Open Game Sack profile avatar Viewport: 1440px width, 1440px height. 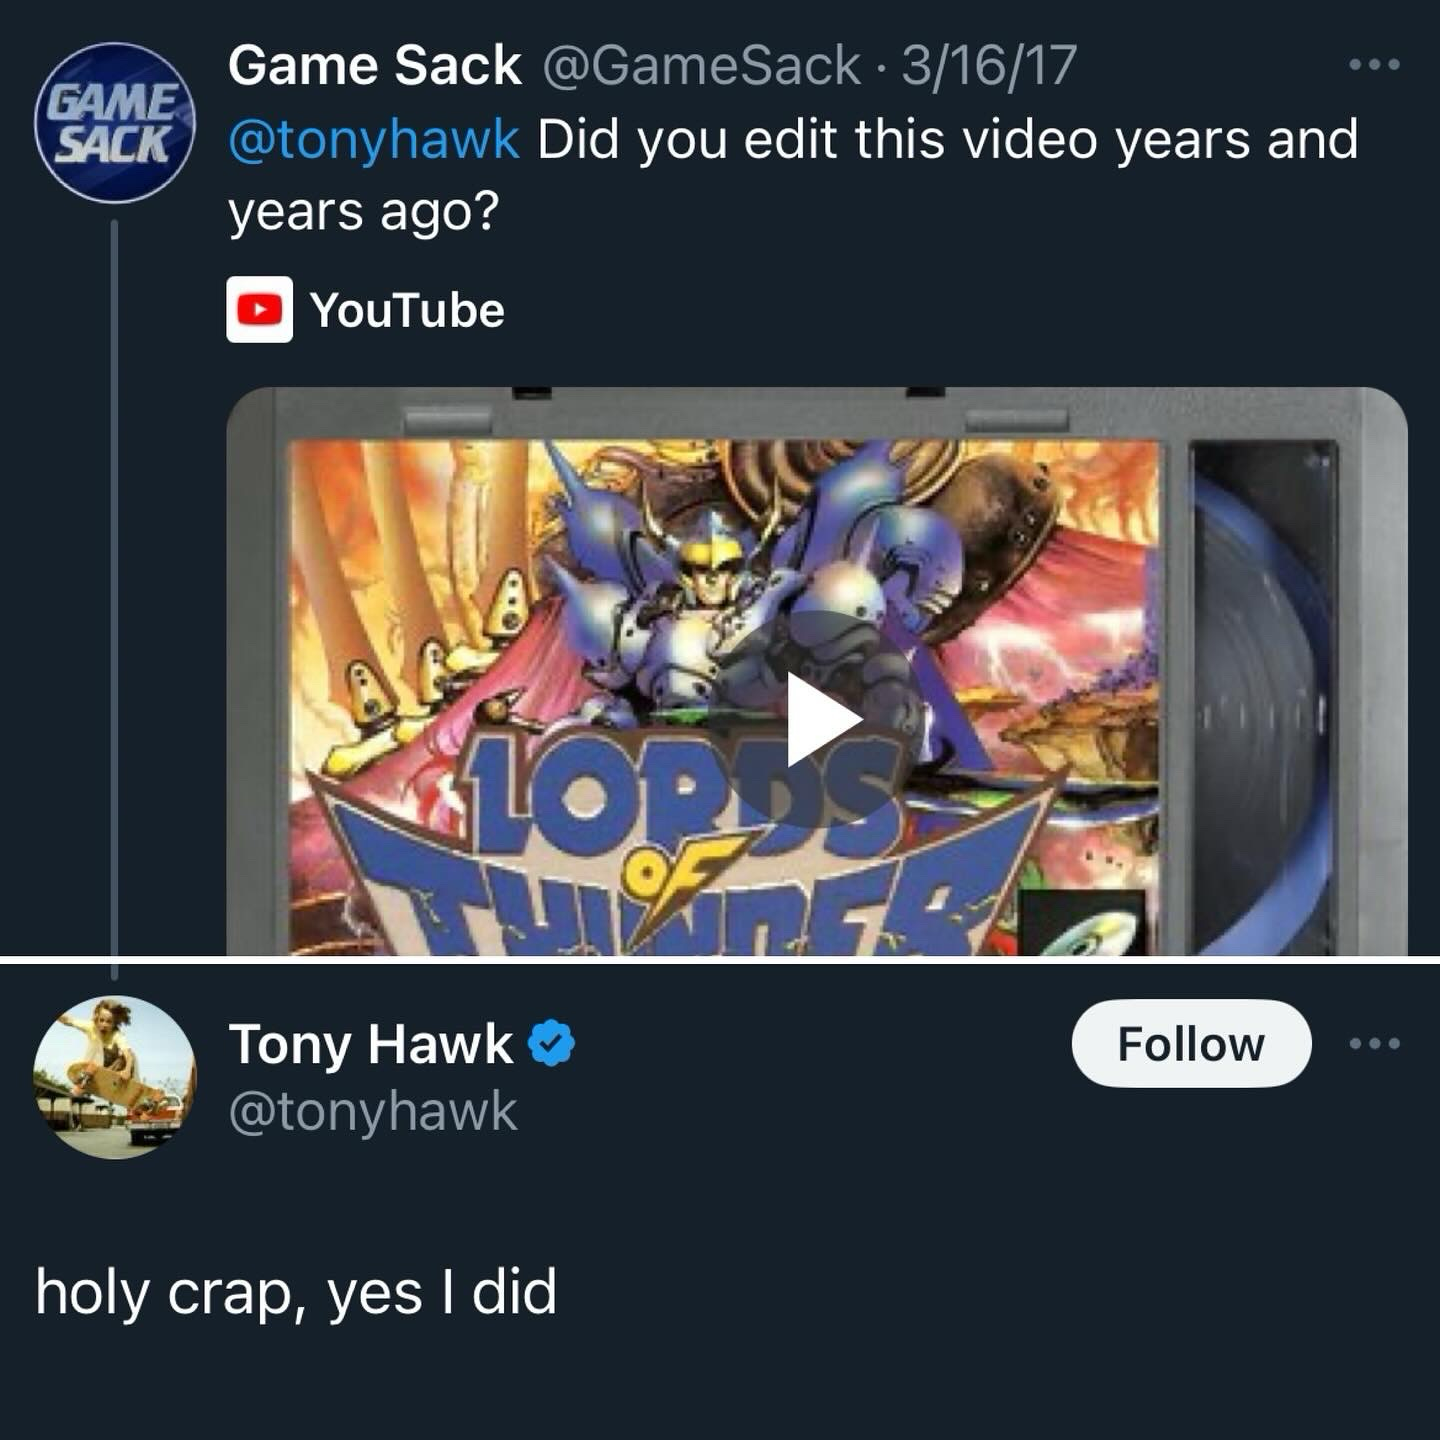point(114,123)
